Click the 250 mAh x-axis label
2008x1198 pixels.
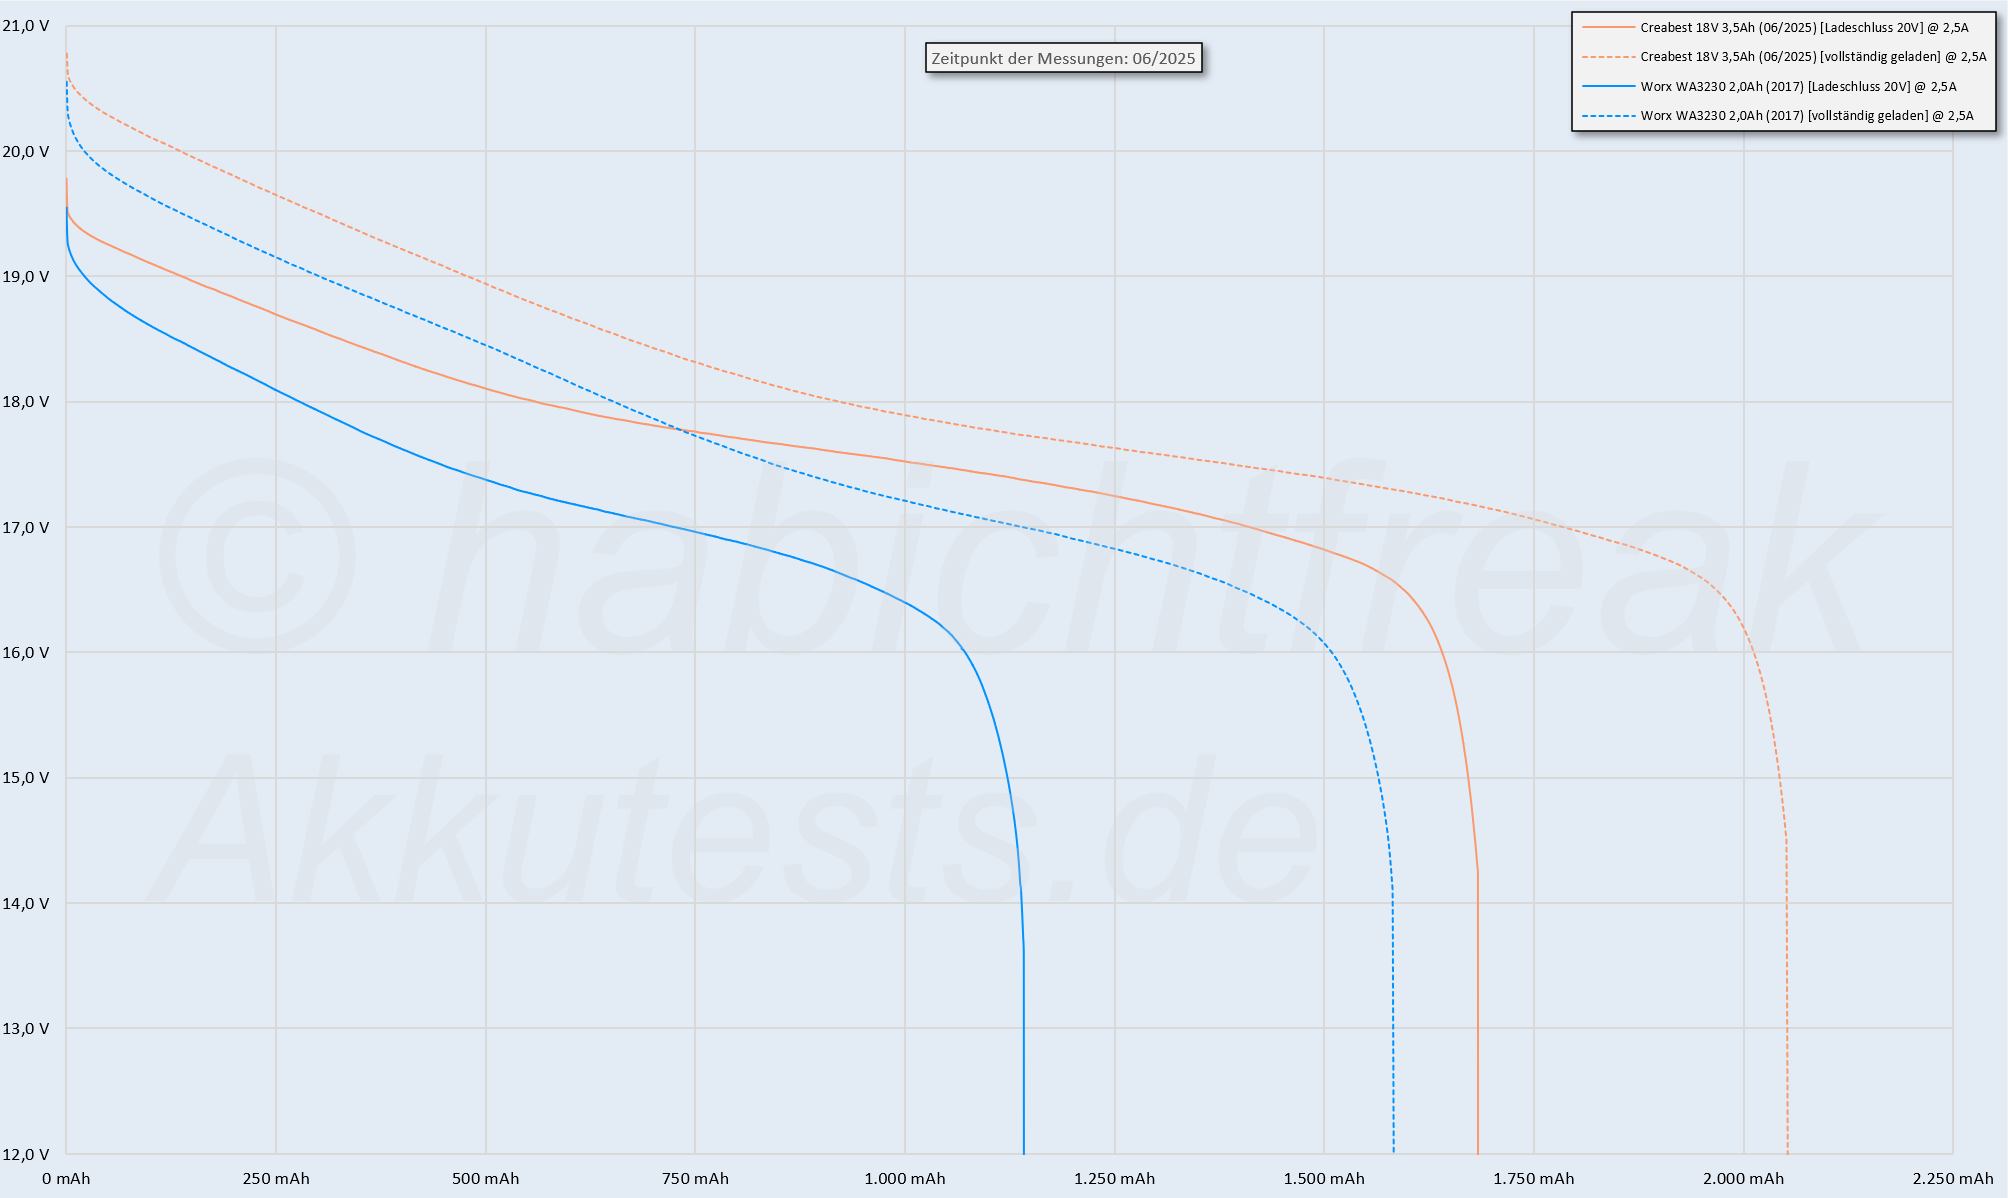tap(276, 1179)
